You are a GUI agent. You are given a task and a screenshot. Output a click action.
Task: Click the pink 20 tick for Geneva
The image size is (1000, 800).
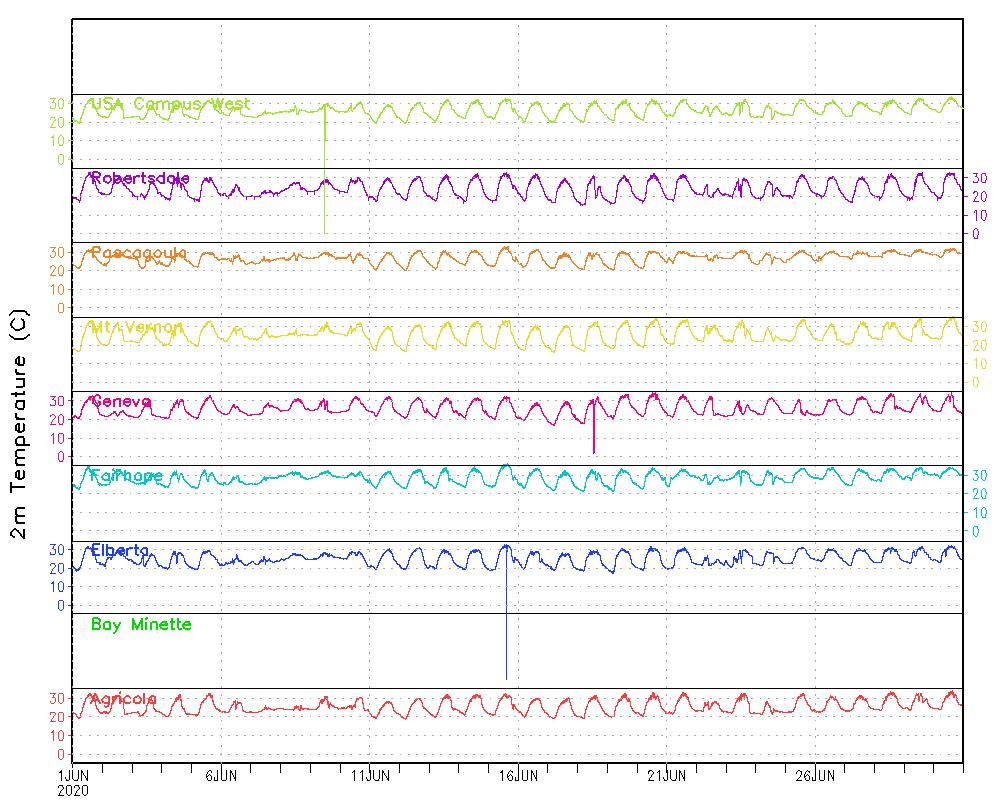(x=57, y=420)
